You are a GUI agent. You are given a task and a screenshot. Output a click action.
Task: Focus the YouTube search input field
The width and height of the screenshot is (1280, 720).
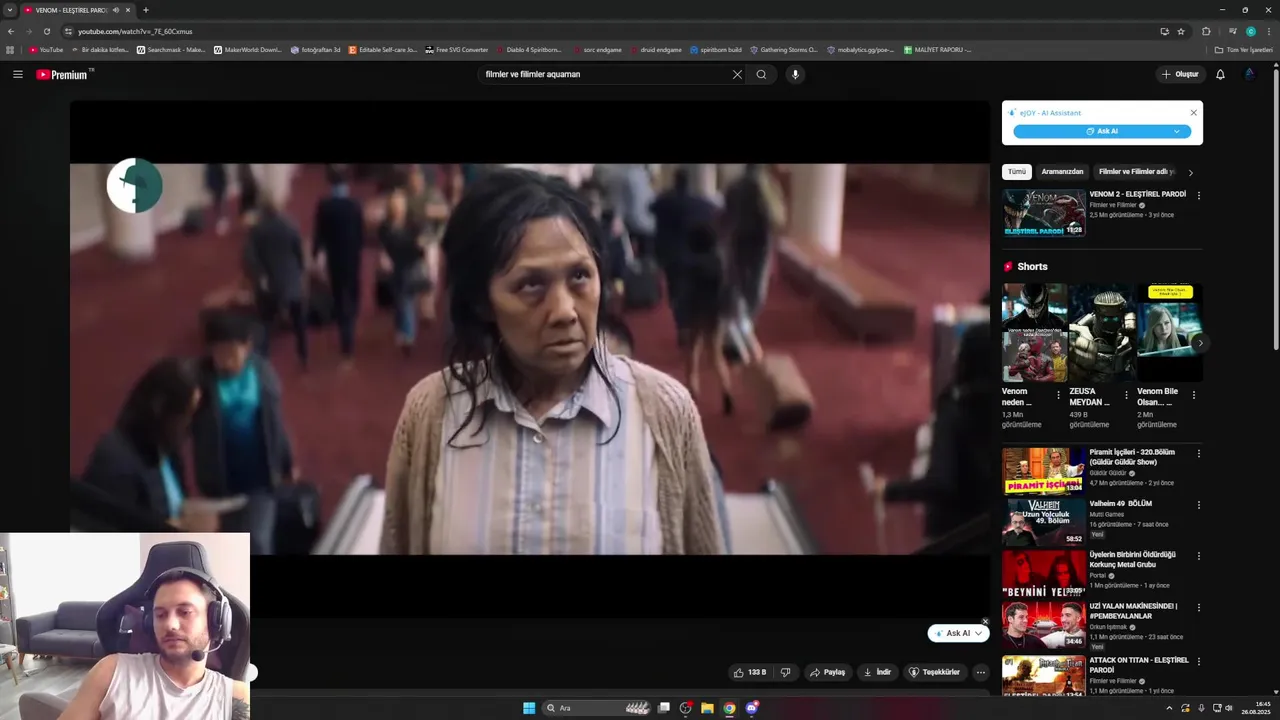pyautogui.click(x=604, y=74)
